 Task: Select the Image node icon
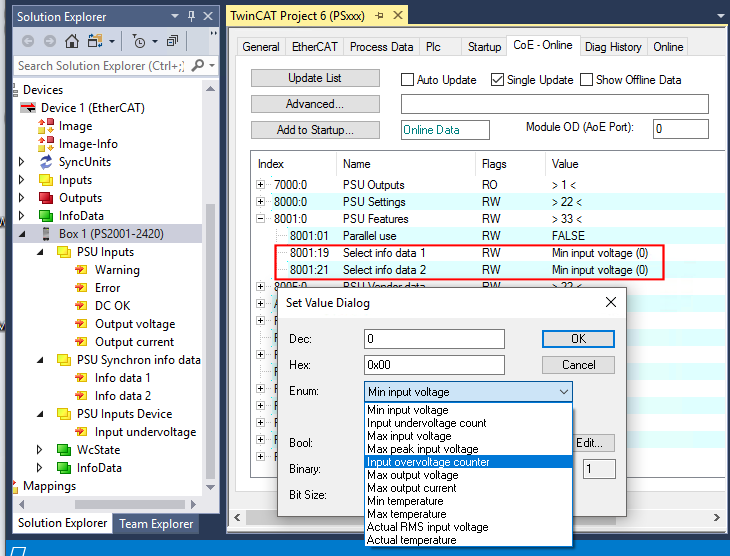click(x=46, y=126)
